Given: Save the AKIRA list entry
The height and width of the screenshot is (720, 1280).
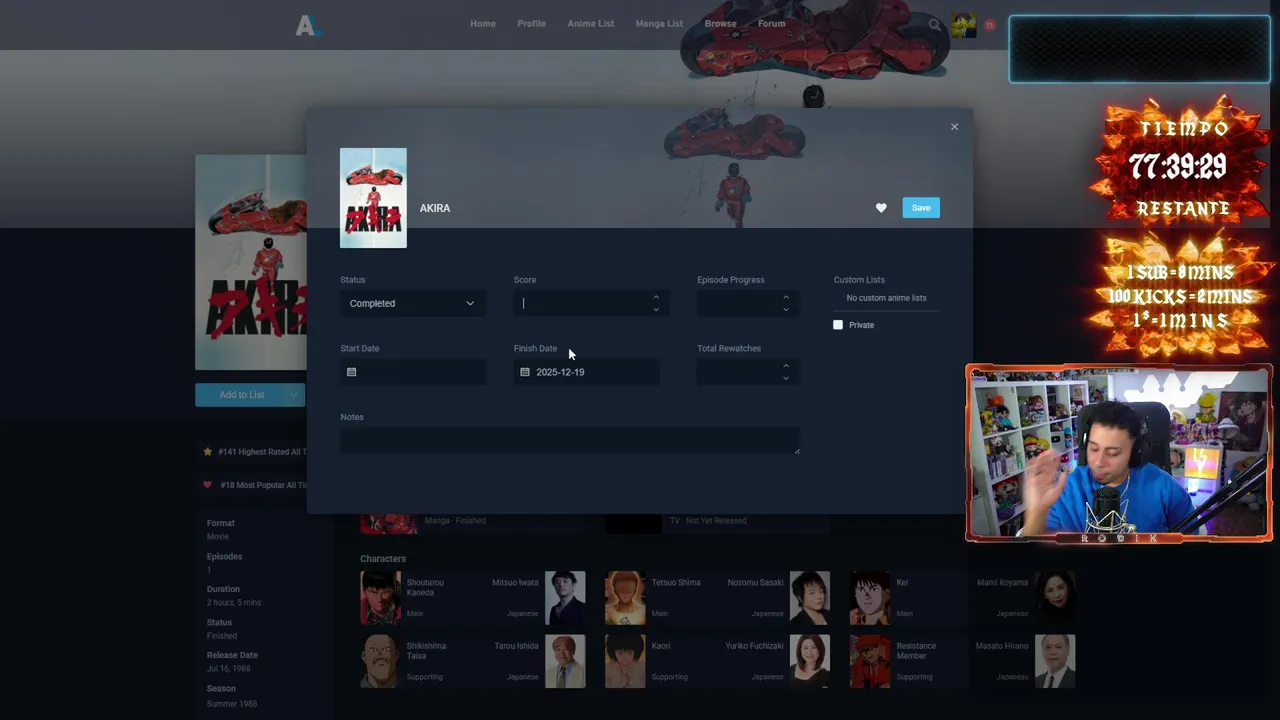Looking at the screenshot, I should 921,208.
